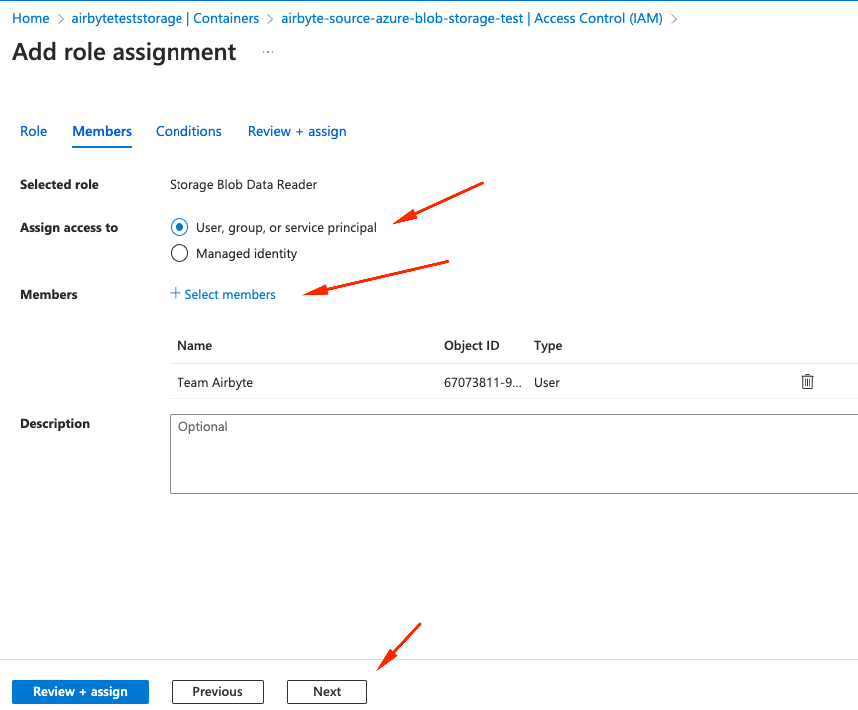Switch to the Role tab

pyautogui.click(x=34, y=131)
